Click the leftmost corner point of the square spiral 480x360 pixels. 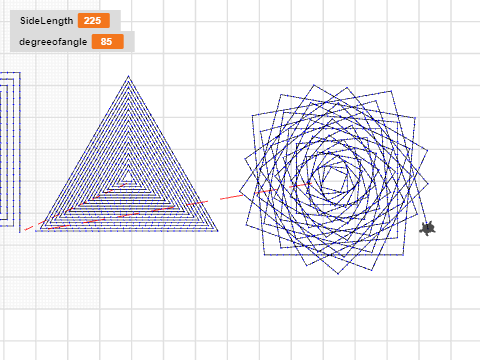pos(240,191)
